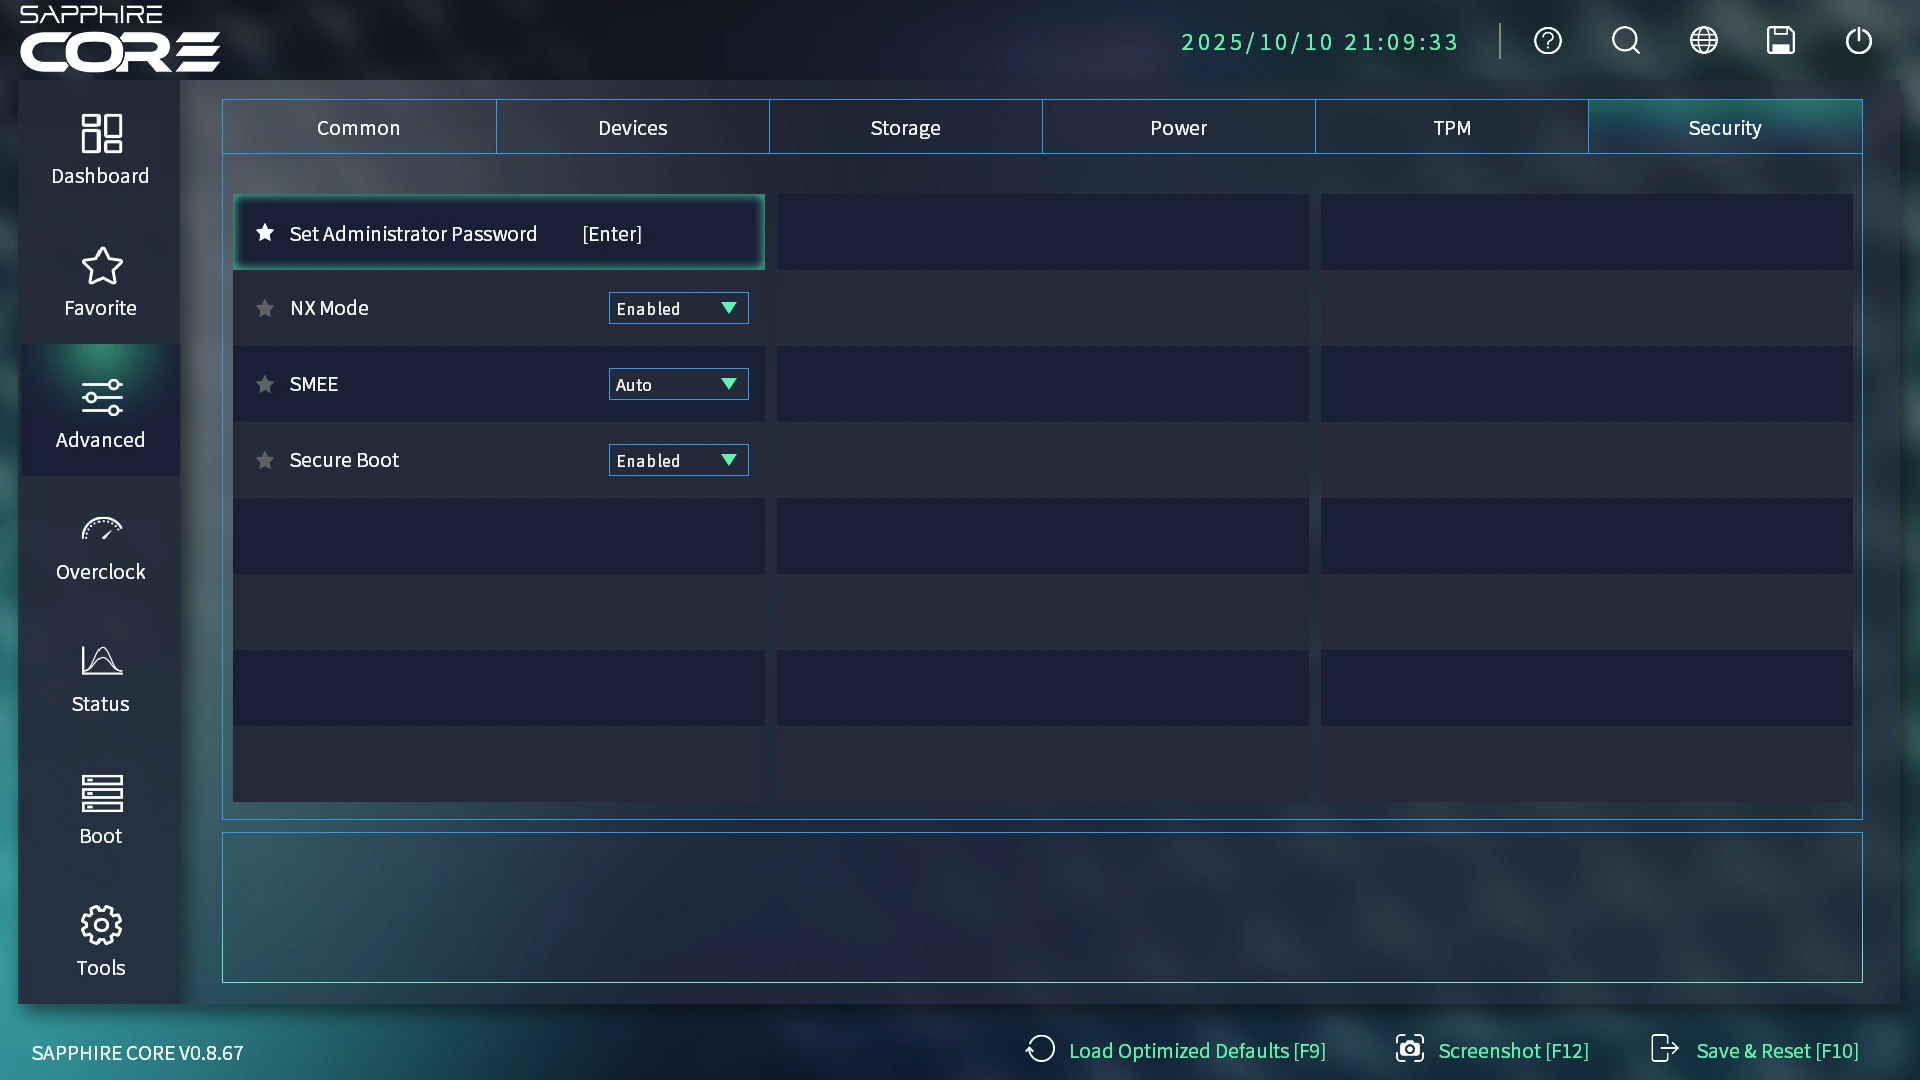Open search with the magnifier icon
This screenshot has width=1920, height=1080.
[x=1625, y=41]
